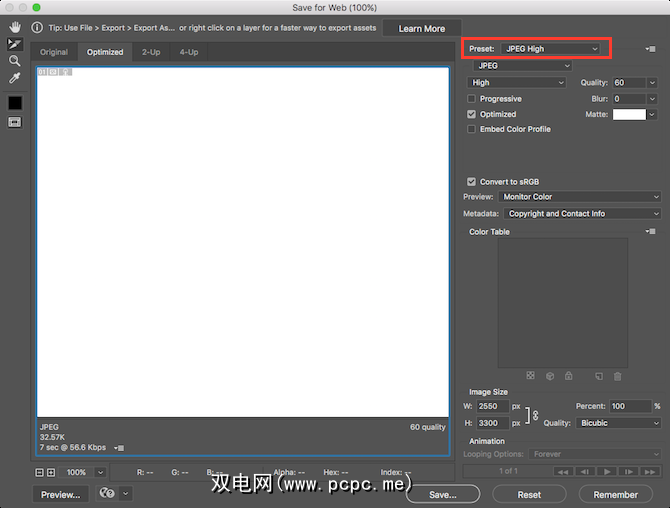Viewport: 670px width, 508px height.
Task: Uncheck the Optimized checkbox
Action: pos(471,114)
